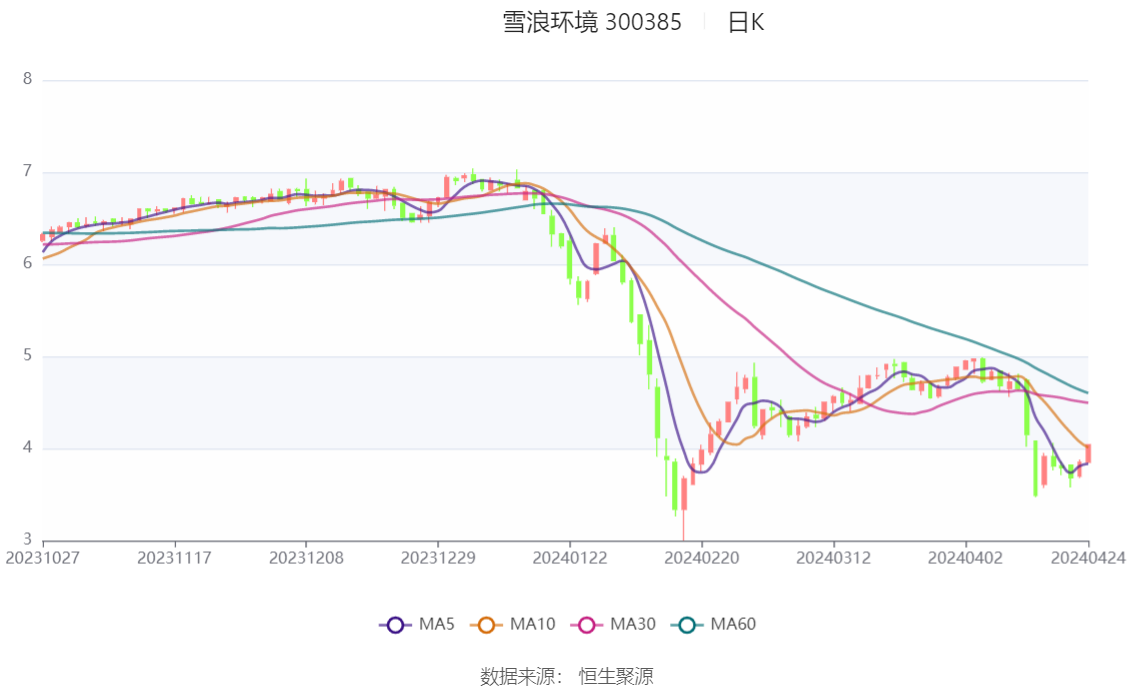Click the y-axis value label 3
The image size is (1134, 689).
27,539
